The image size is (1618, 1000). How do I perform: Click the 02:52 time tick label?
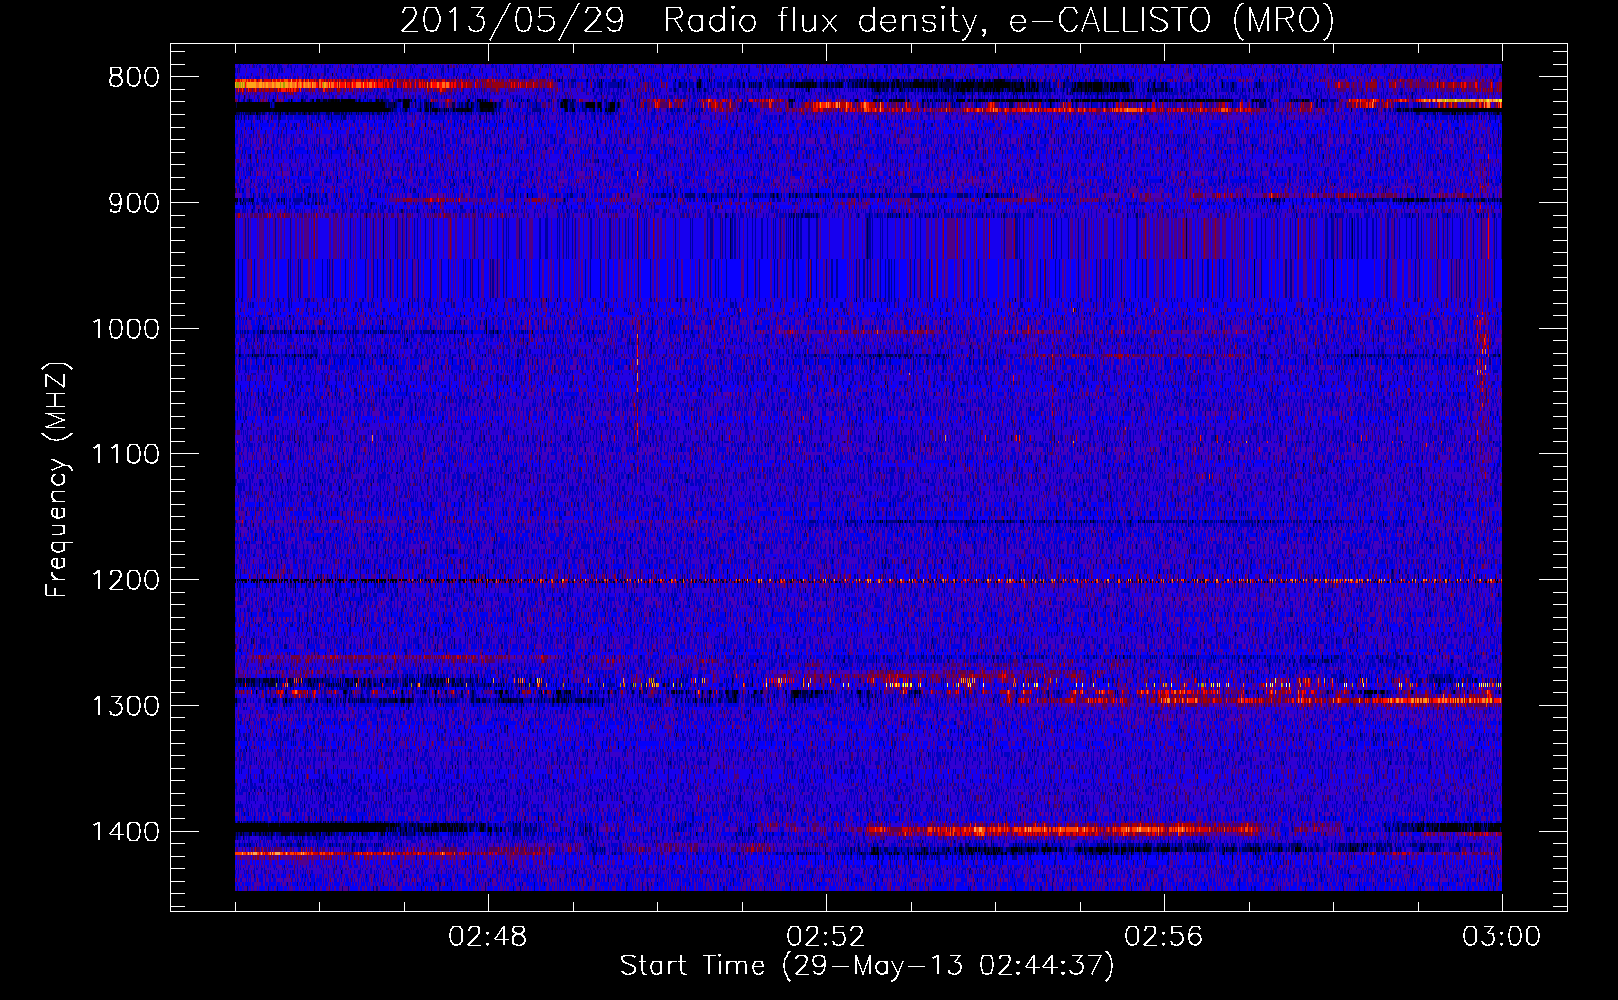826,937
